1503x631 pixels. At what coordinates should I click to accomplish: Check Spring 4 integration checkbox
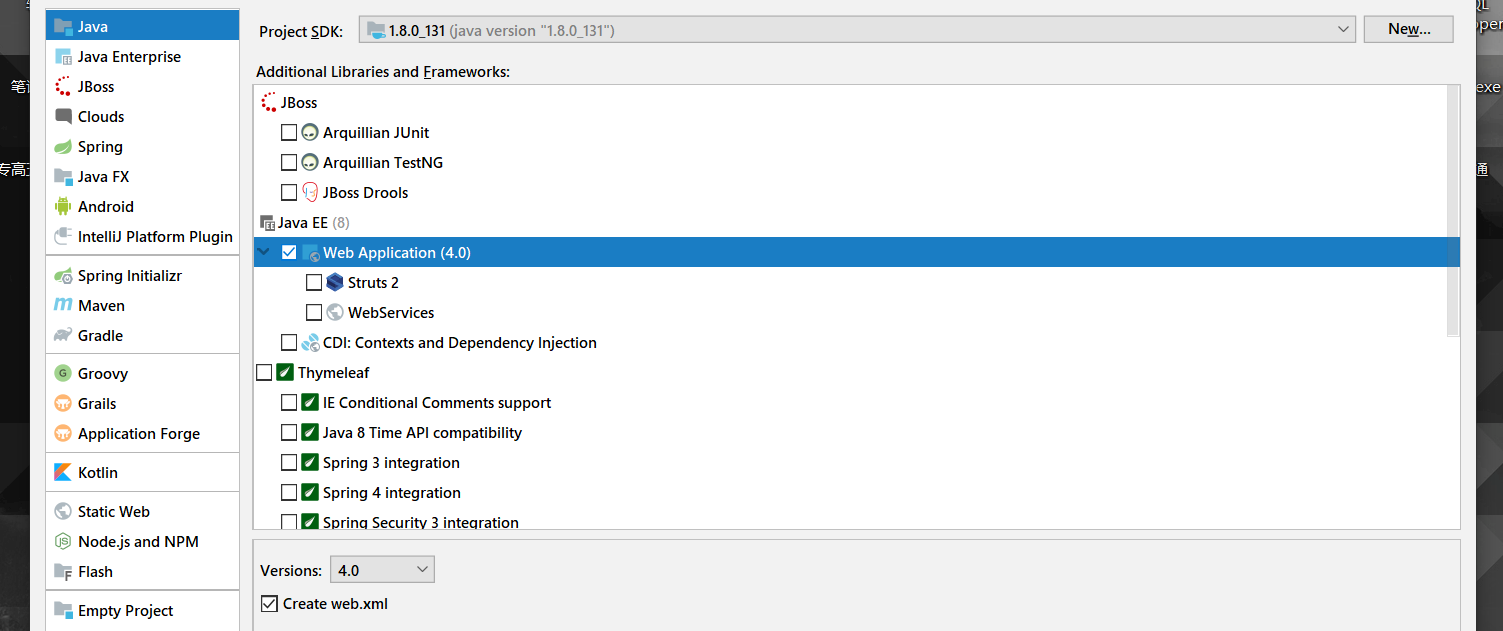tap(289, 492)
